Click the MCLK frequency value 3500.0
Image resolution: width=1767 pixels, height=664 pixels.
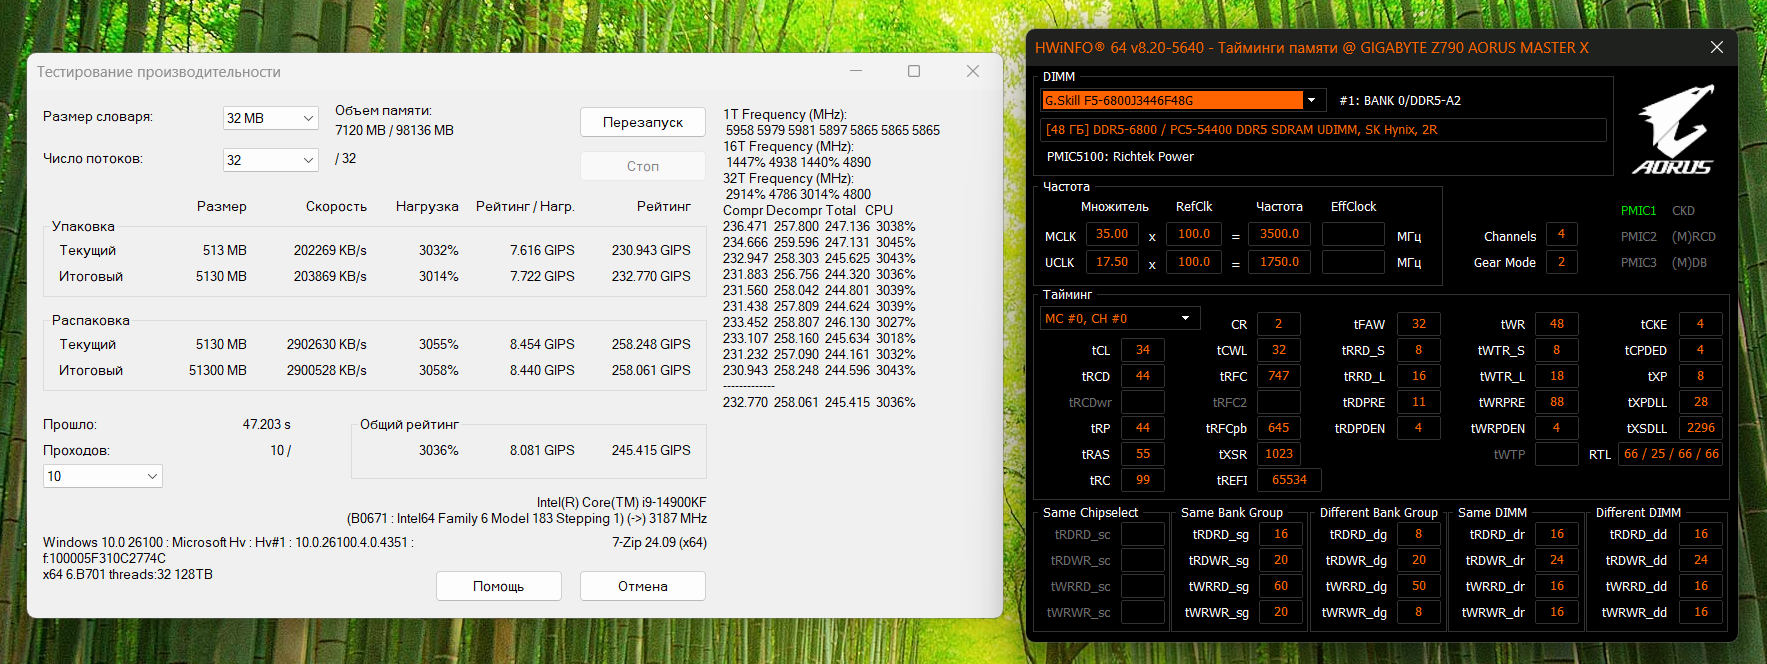(1279, 234)
